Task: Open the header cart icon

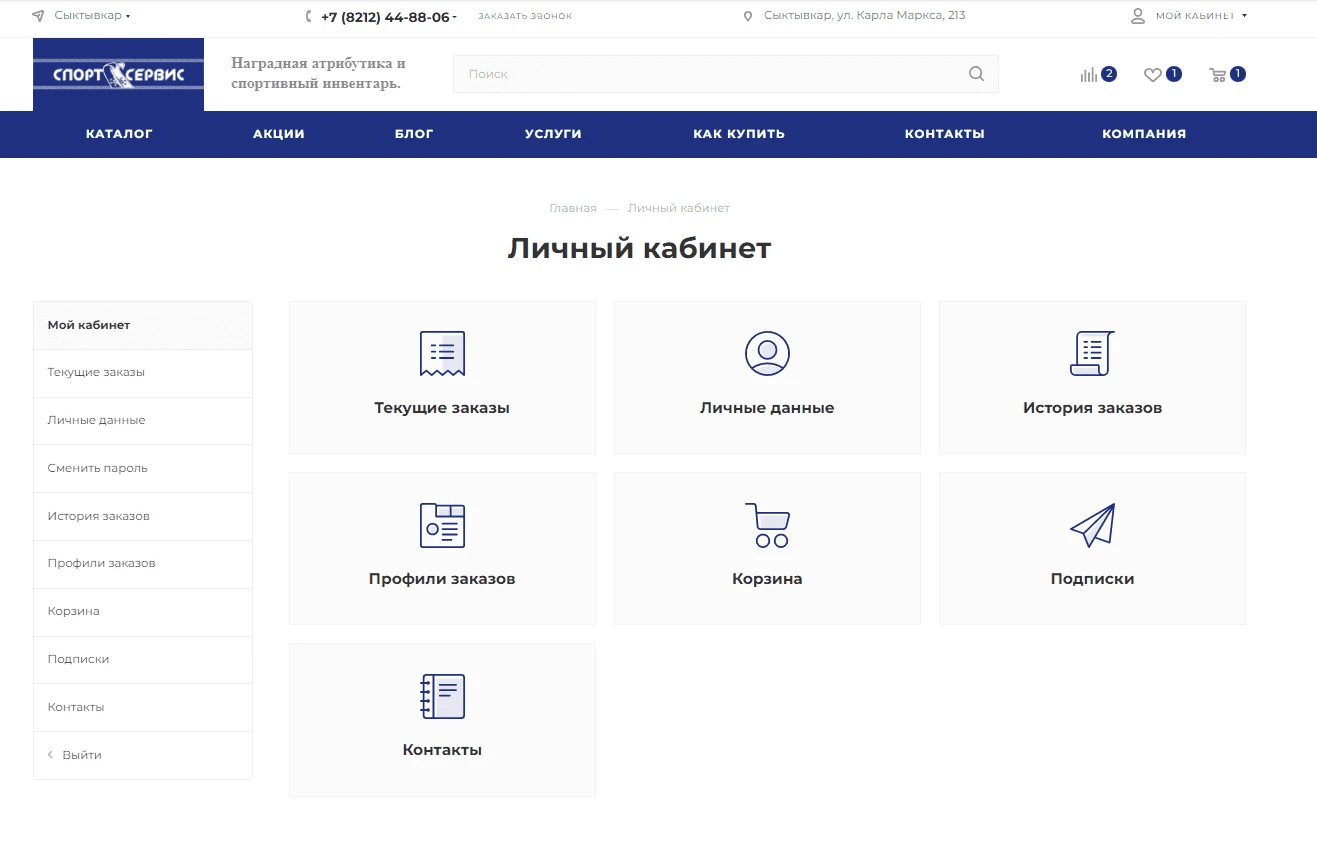Action: click(x=1218, y=74)
